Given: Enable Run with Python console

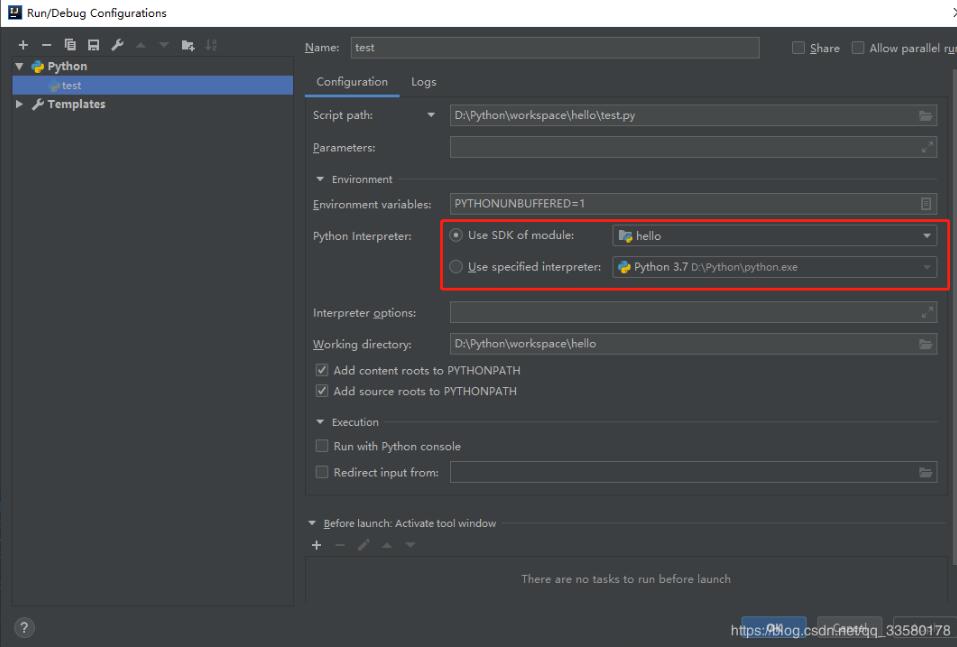Looking at the screenshot, I should pyautogui.click(x=322, y=446).
